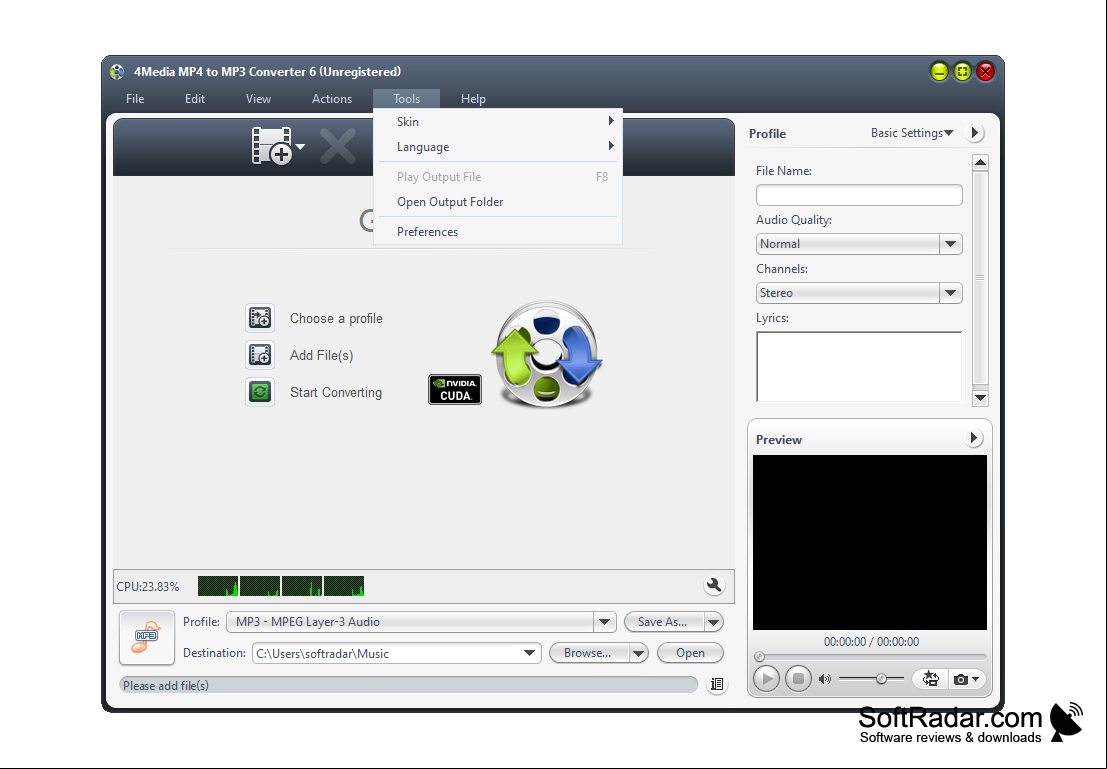Click the Play button in preview

point(766,679)
